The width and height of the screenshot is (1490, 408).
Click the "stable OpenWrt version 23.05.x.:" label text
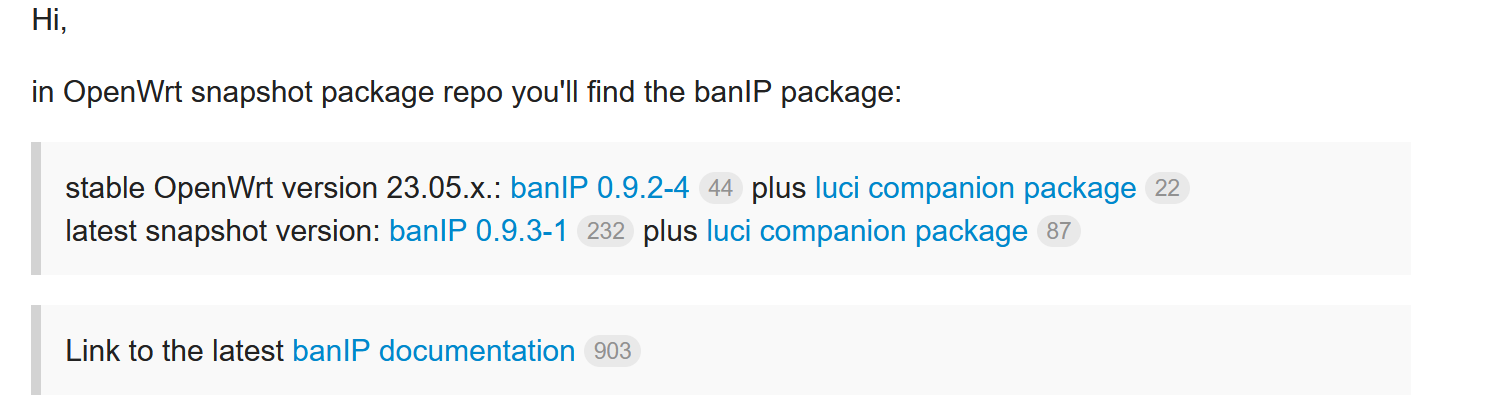point(283,188)
